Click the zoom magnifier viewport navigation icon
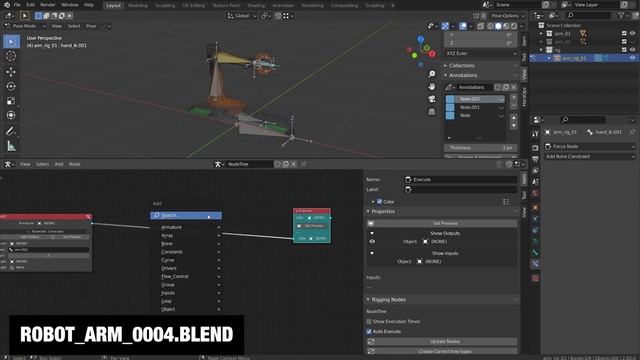The image size is (640, 360). 431,74
